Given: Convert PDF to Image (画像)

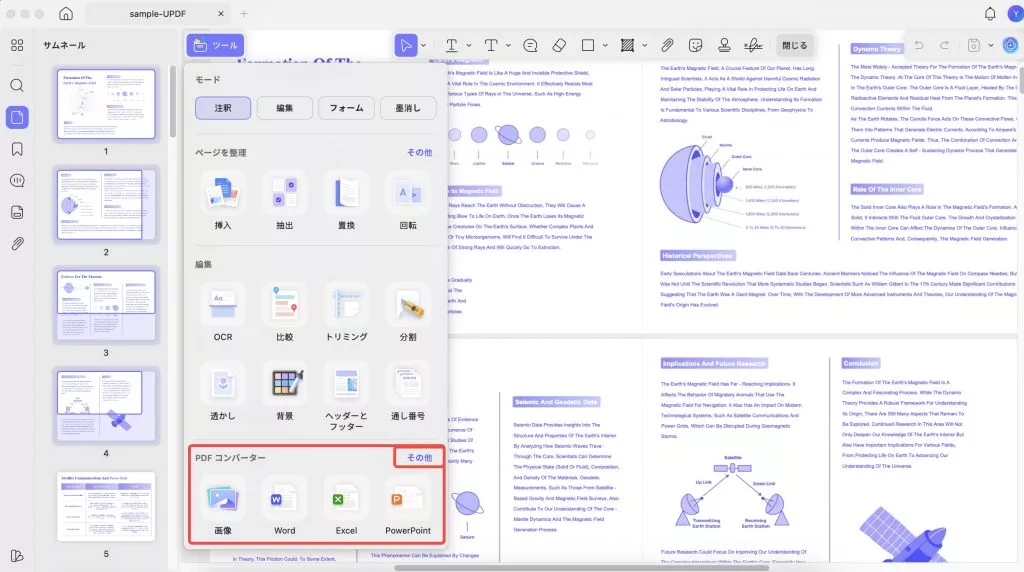Looking at the screenshot, I should (223, 507).
